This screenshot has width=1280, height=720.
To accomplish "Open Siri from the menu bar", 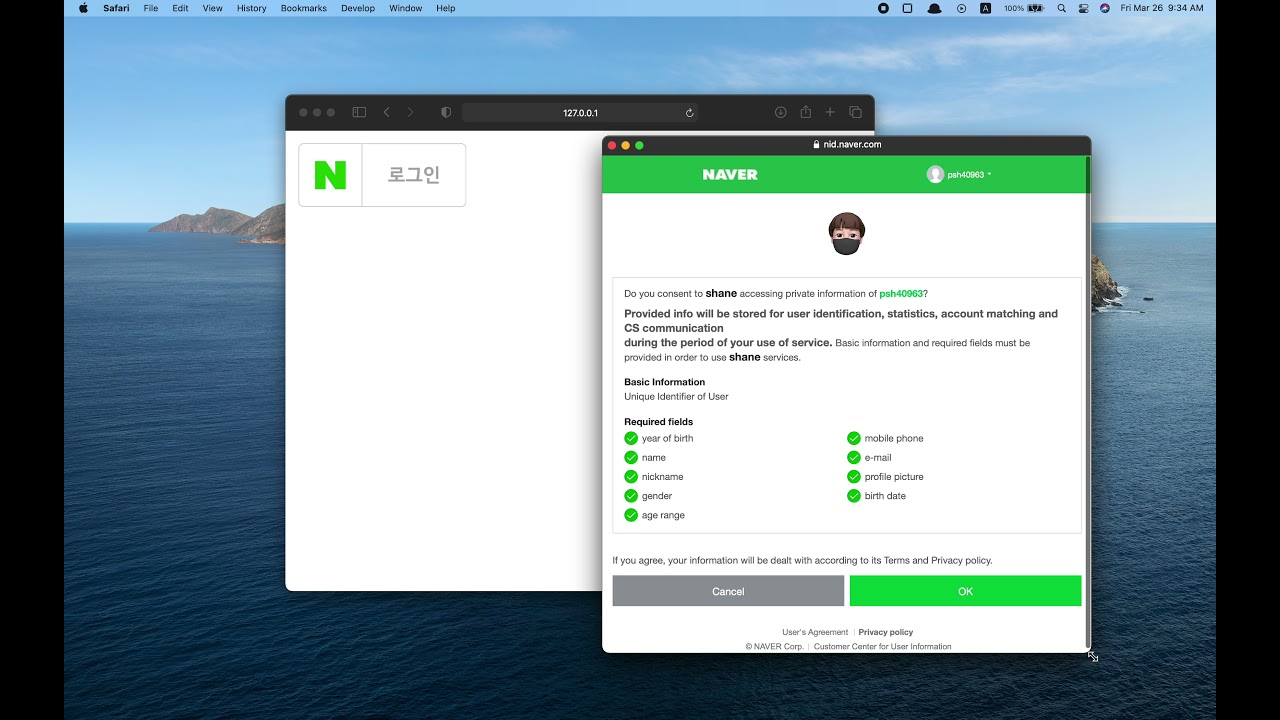I will (1104, 8).
